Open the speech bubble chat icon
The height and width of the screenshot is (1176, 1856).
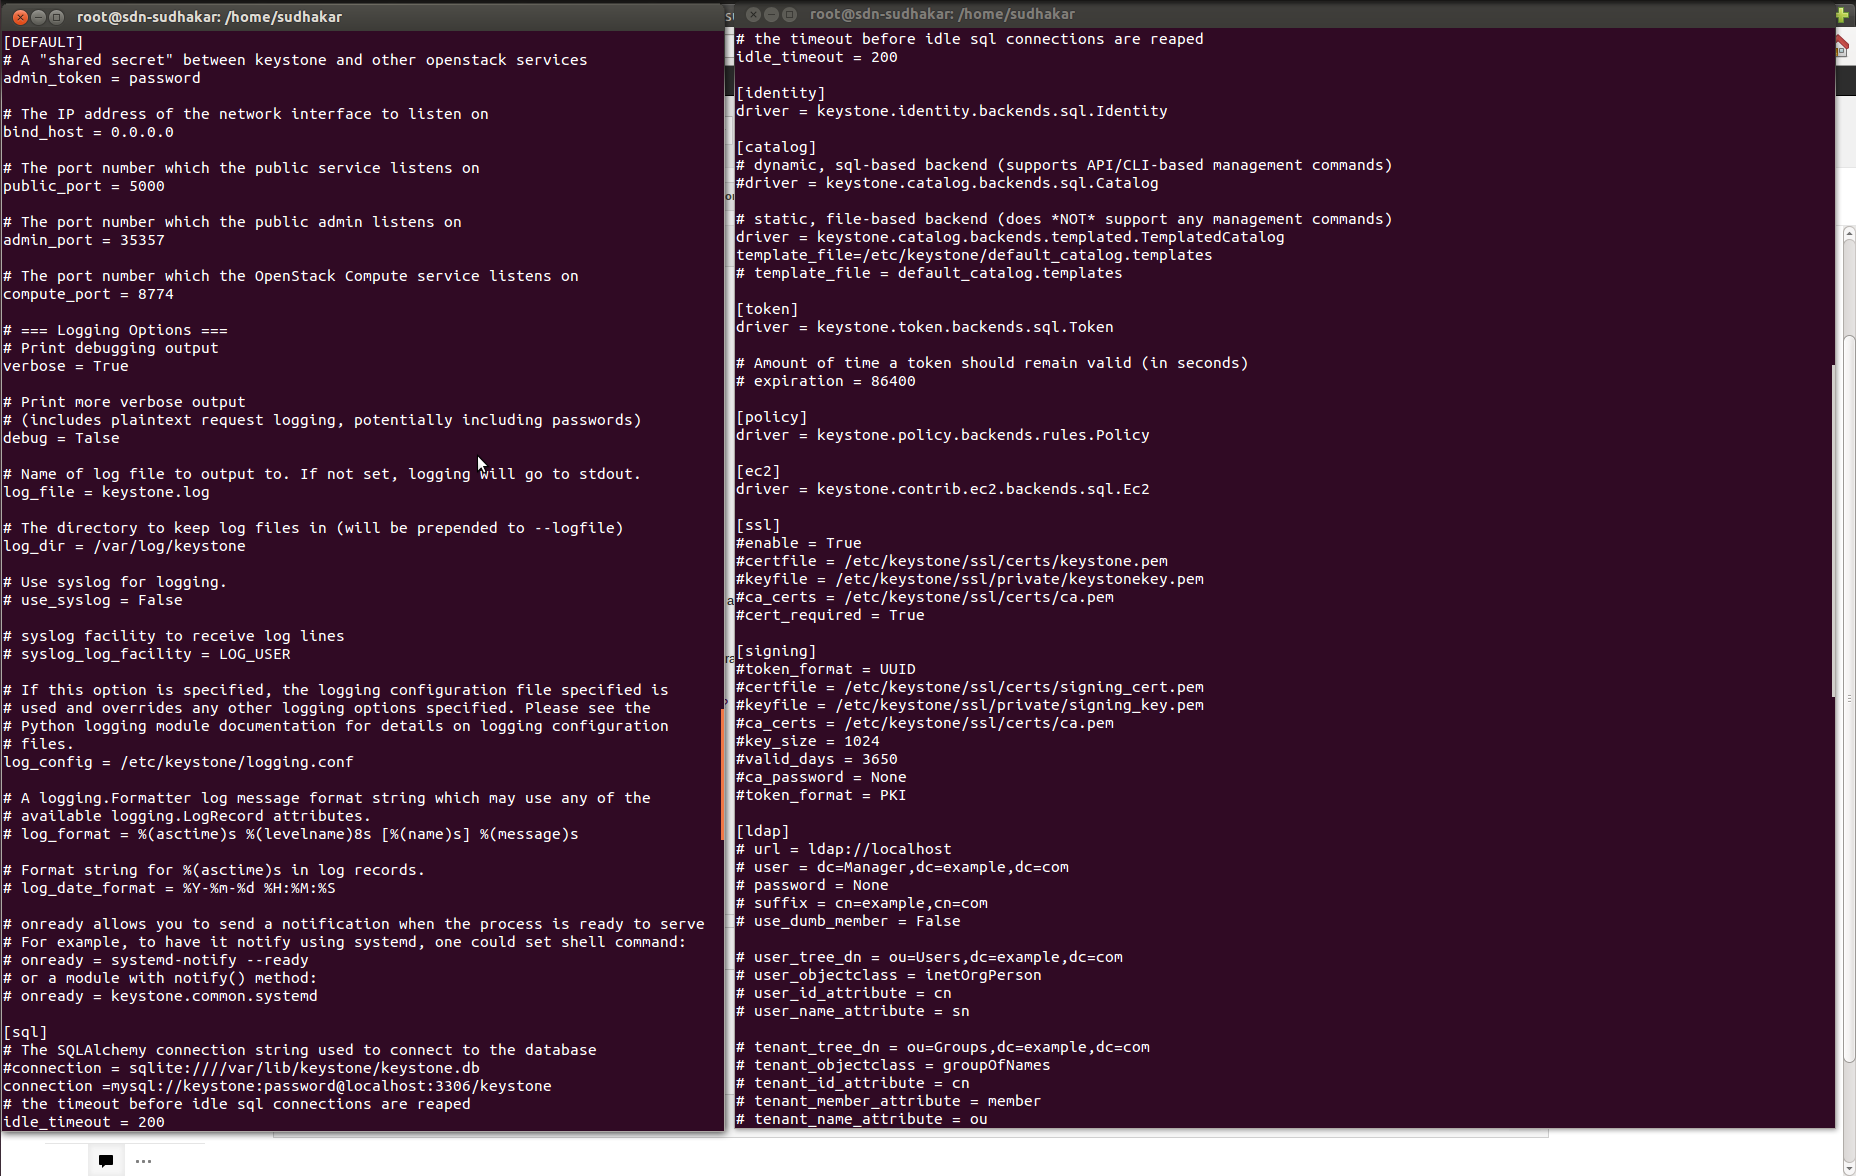point(106,1160)
